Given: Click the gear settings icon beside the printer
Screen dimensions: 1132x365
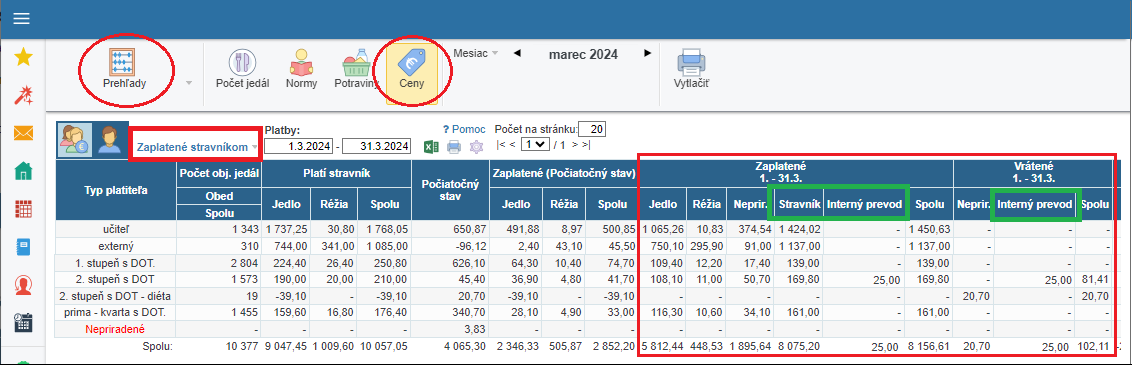Looking at the screenshot, I should [x=476, y=147].
